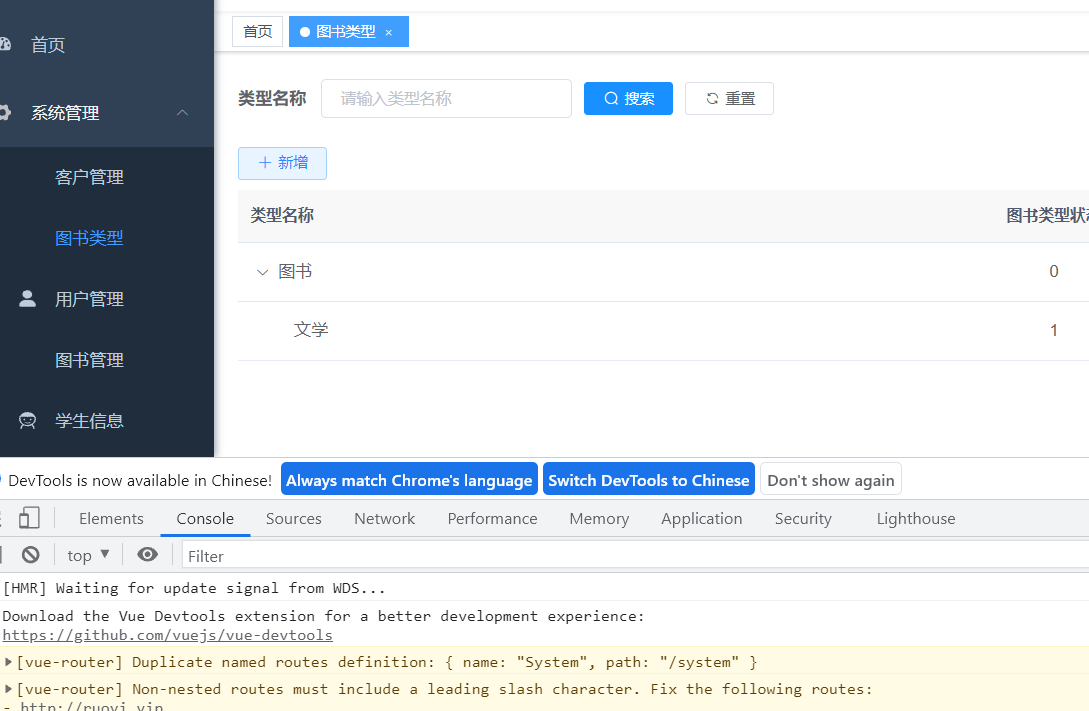Click the 类型名称 column header

pyautogui.click(x=282, y=215)
